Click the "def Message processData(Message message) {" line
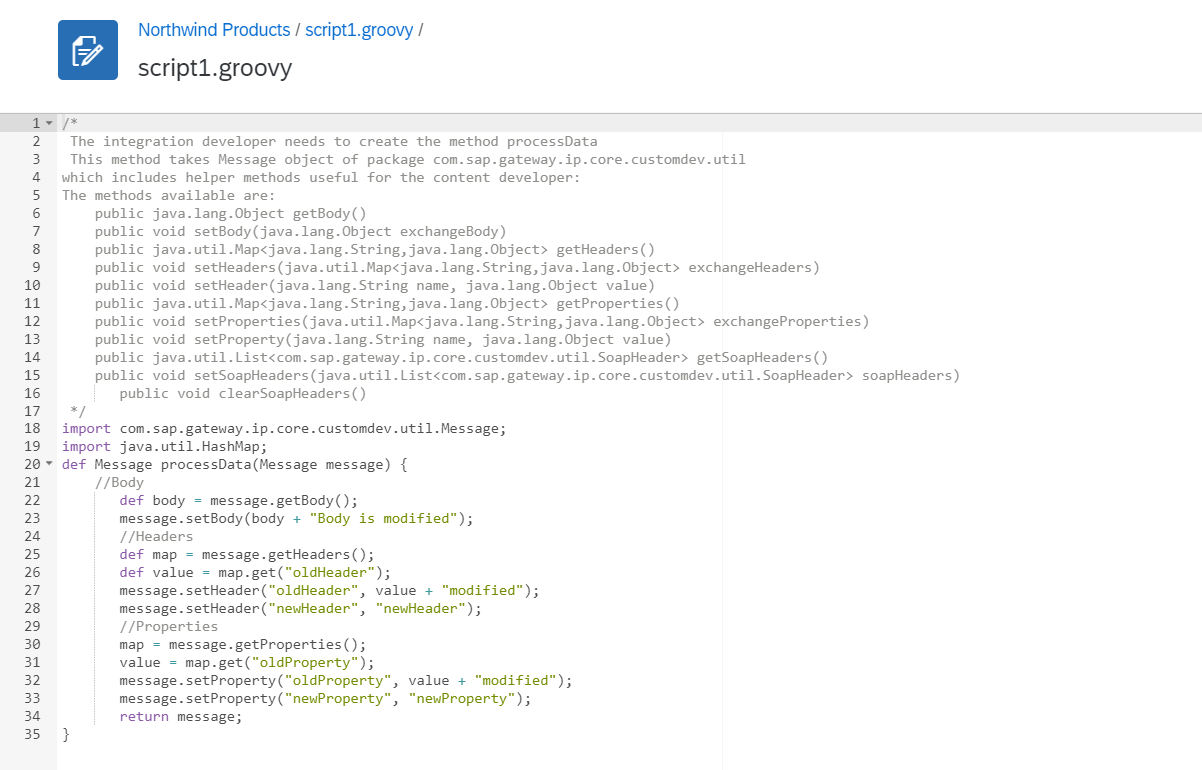The width and height of the screenshot is (1202, 770). click(x=235, y=465)
